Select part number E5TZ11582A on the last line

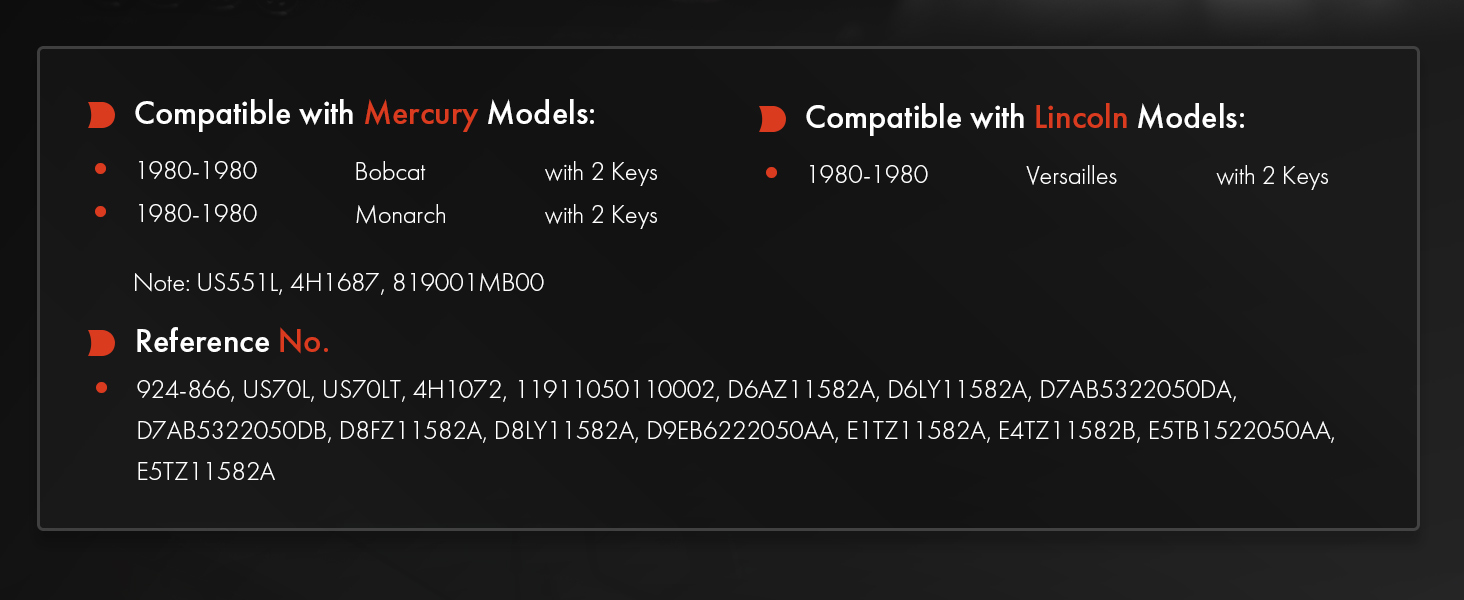[205, 472]
